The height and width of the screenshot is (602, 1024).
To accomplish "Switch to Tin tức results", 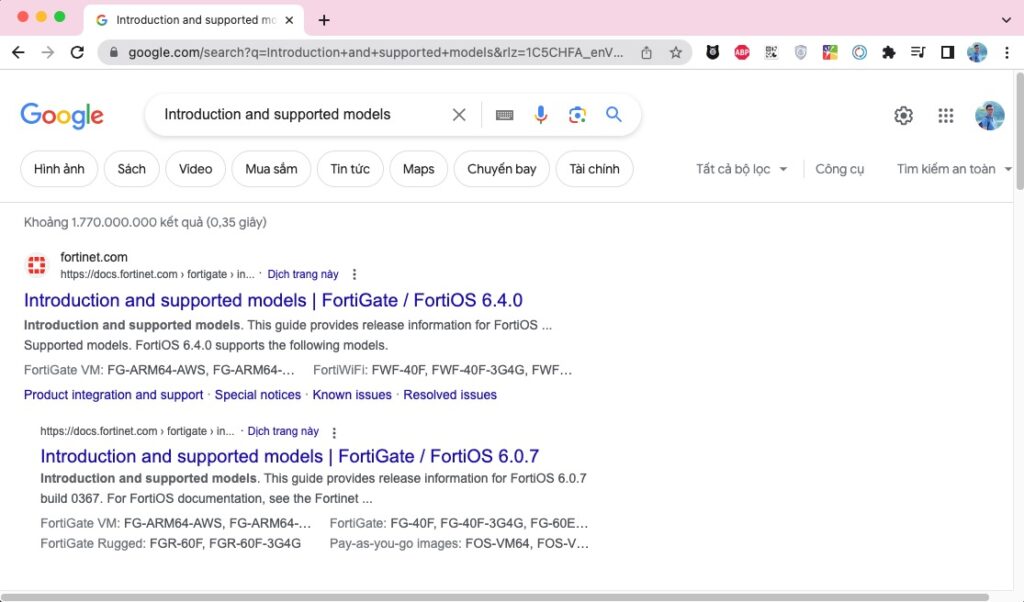I will [x=350, y=169].
